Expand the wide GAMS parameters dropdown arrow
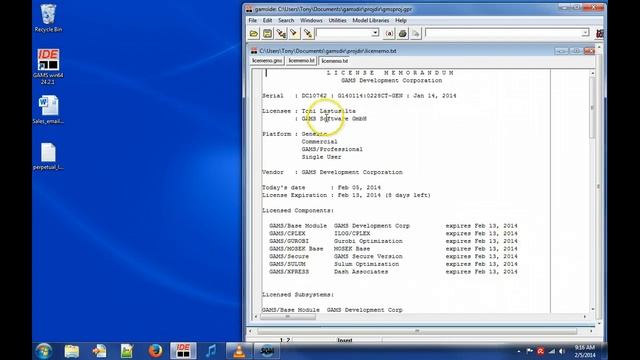The height and width of the screenshot is (360, 640). [585, 33]
